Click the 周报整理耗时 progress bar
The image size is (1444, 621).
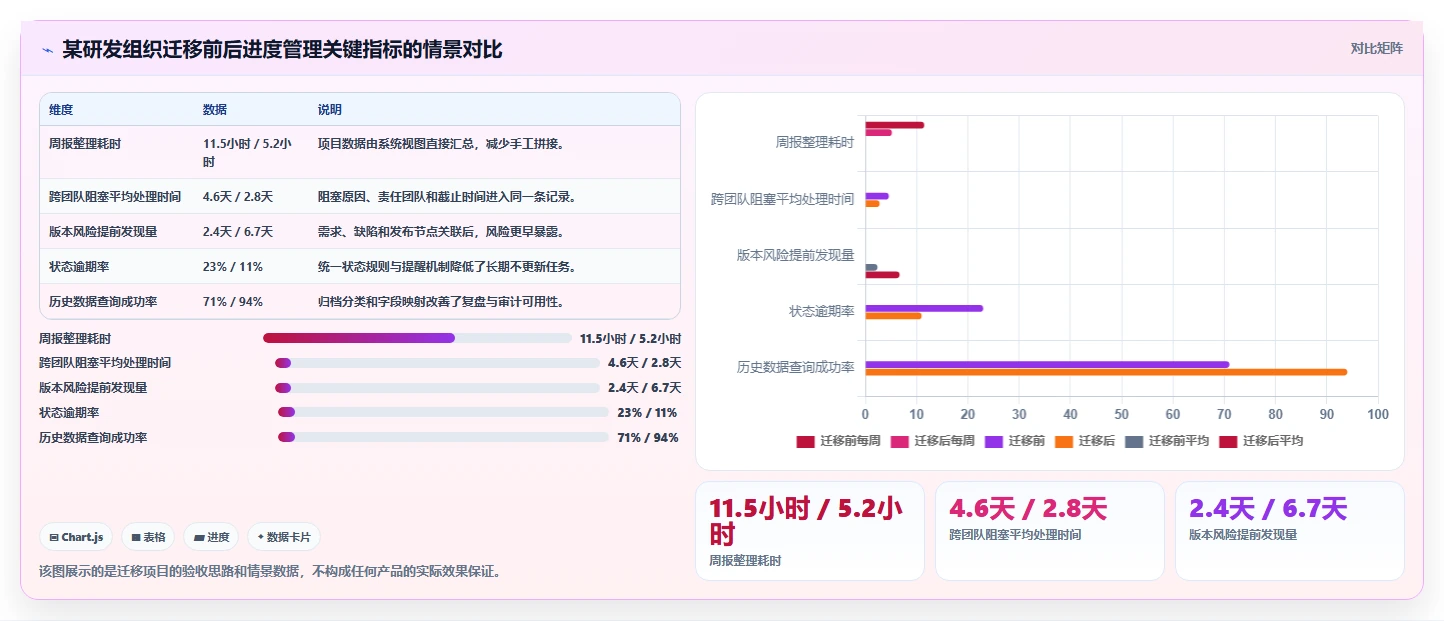tap(417, 338)
